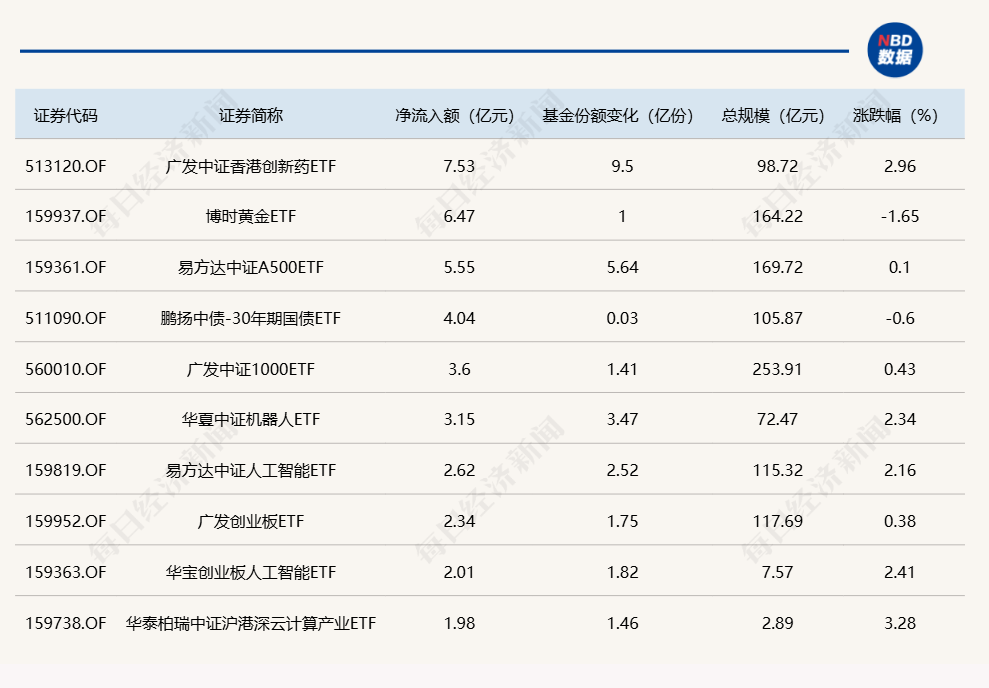Click the 证券简称 column header
The height and width of the screenshot is (688, 989).
pos(251,115)
